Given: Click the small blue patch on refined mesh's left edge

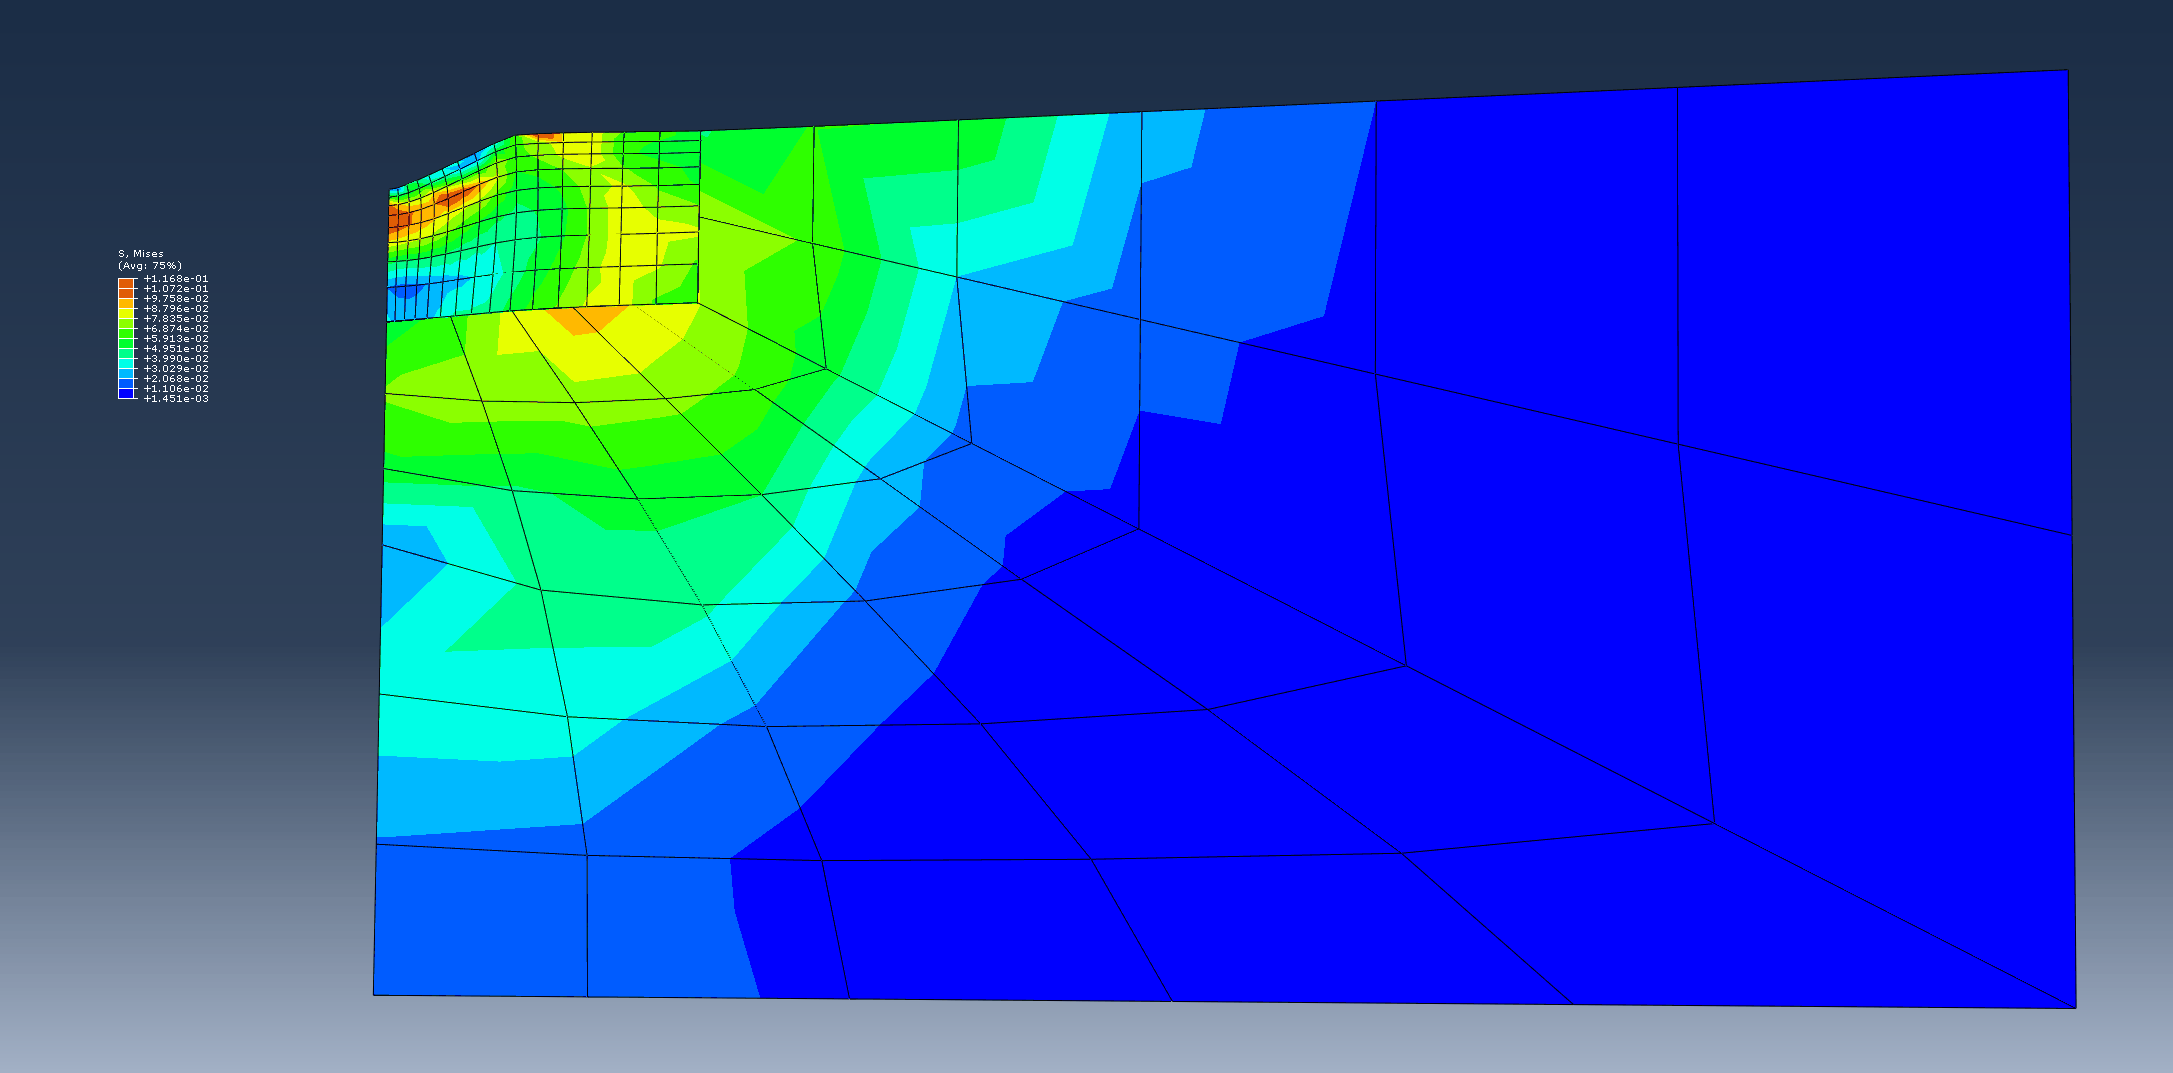Looking at the screenshot, I should click(x=405, y=291).
